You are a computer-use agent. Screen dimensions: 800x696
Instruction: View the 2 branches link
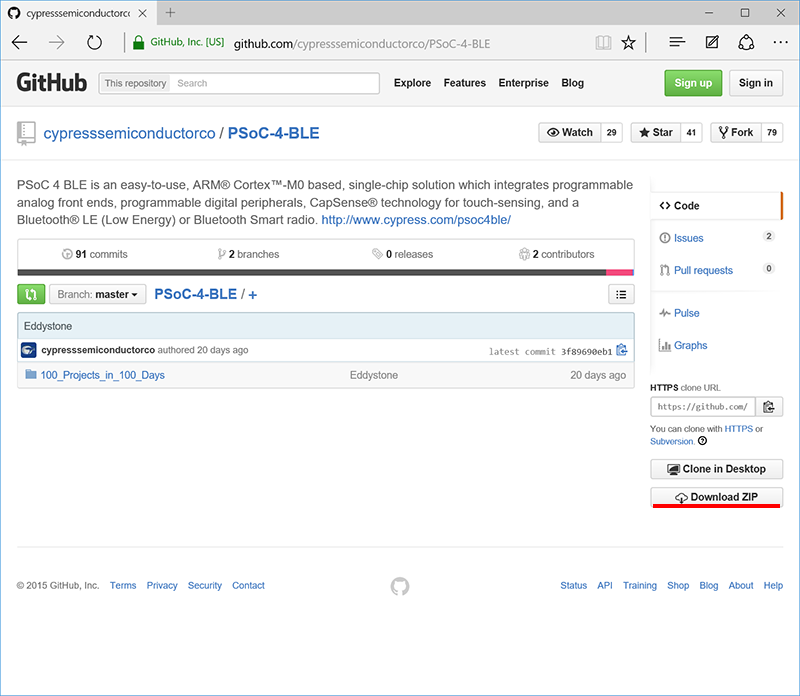tap(248, 254)
